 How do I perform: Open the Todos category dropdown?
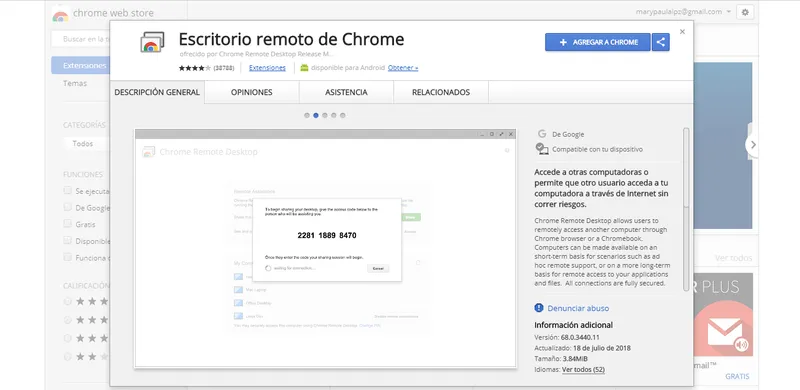coord(87,144)
